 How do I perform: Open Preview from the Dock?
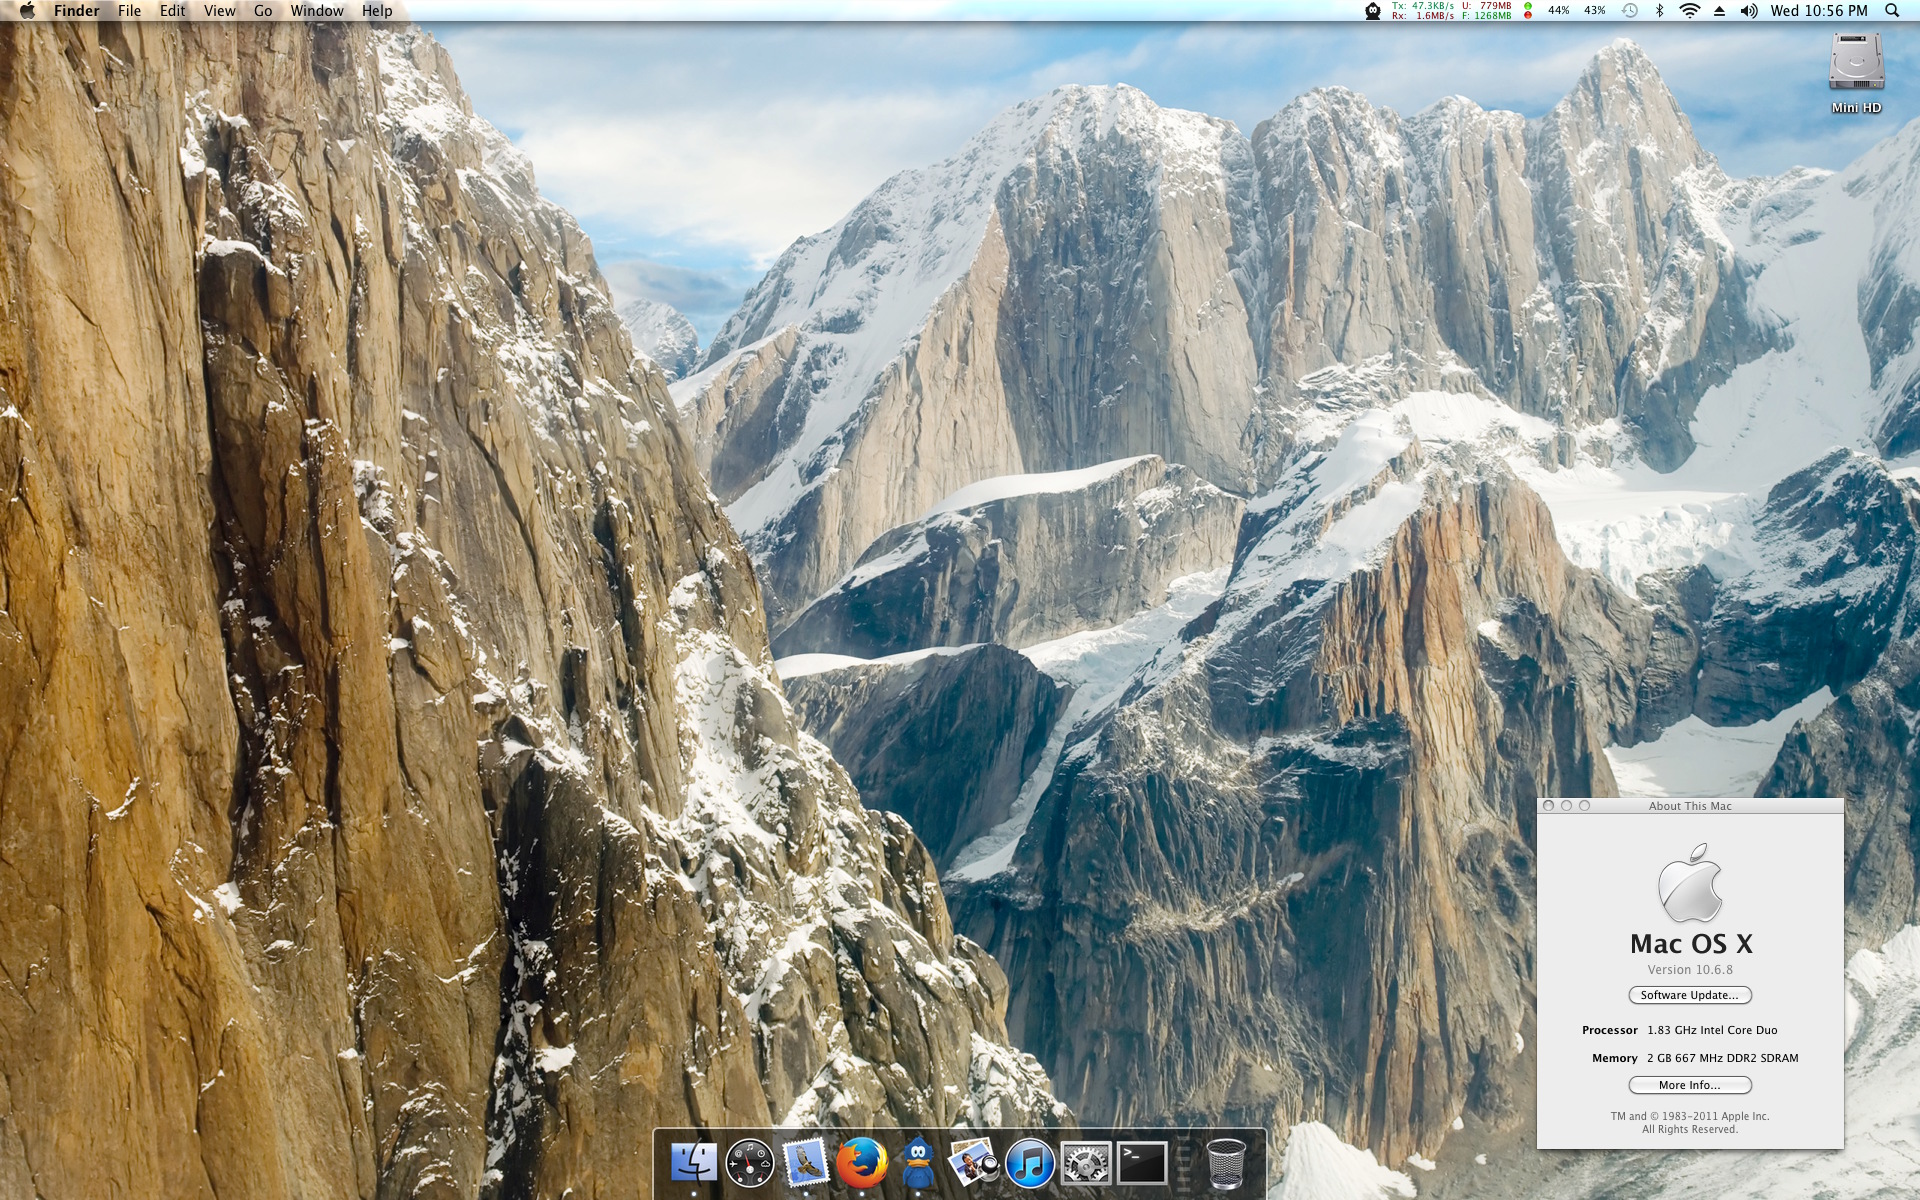pos(973,1163)
